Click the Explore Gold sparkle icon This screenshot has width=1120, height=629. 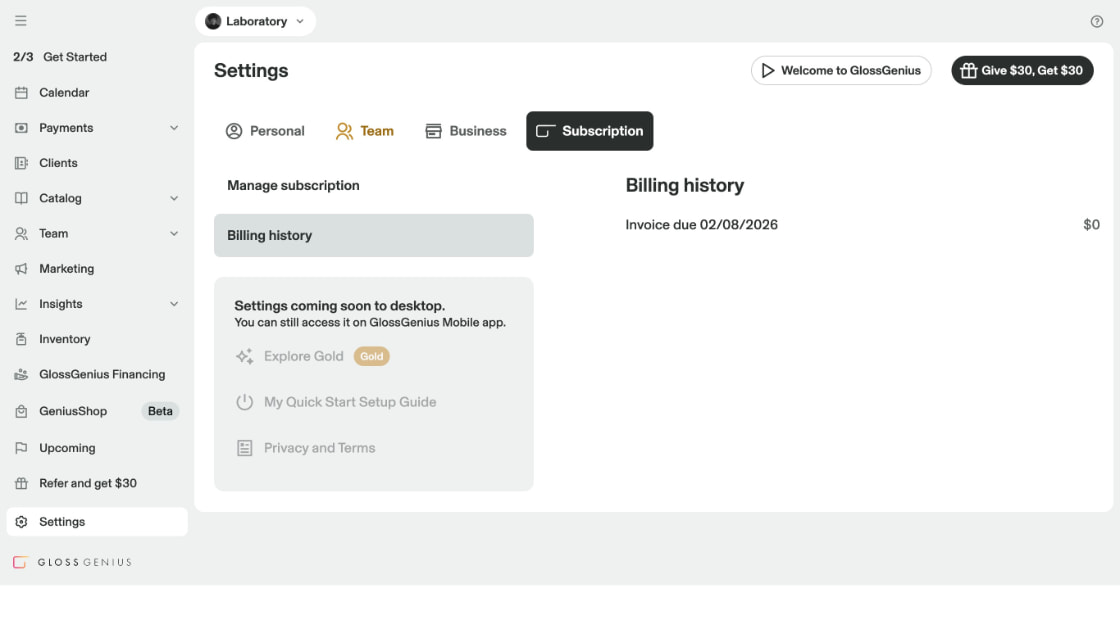244,356
